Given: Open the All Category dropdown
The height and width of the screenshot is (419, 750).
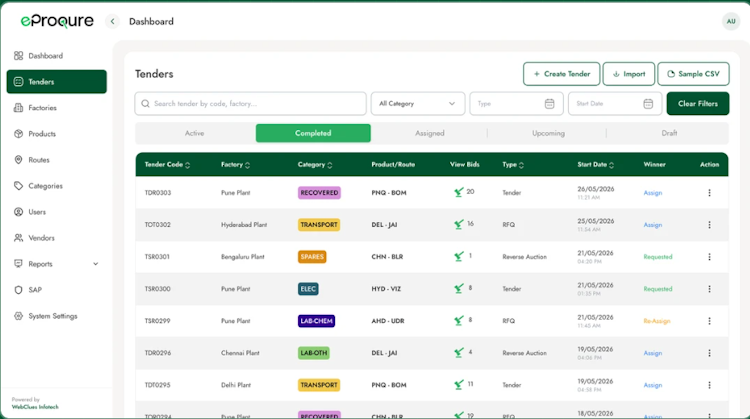Looking at the screenshot, I should coord(418,103).
